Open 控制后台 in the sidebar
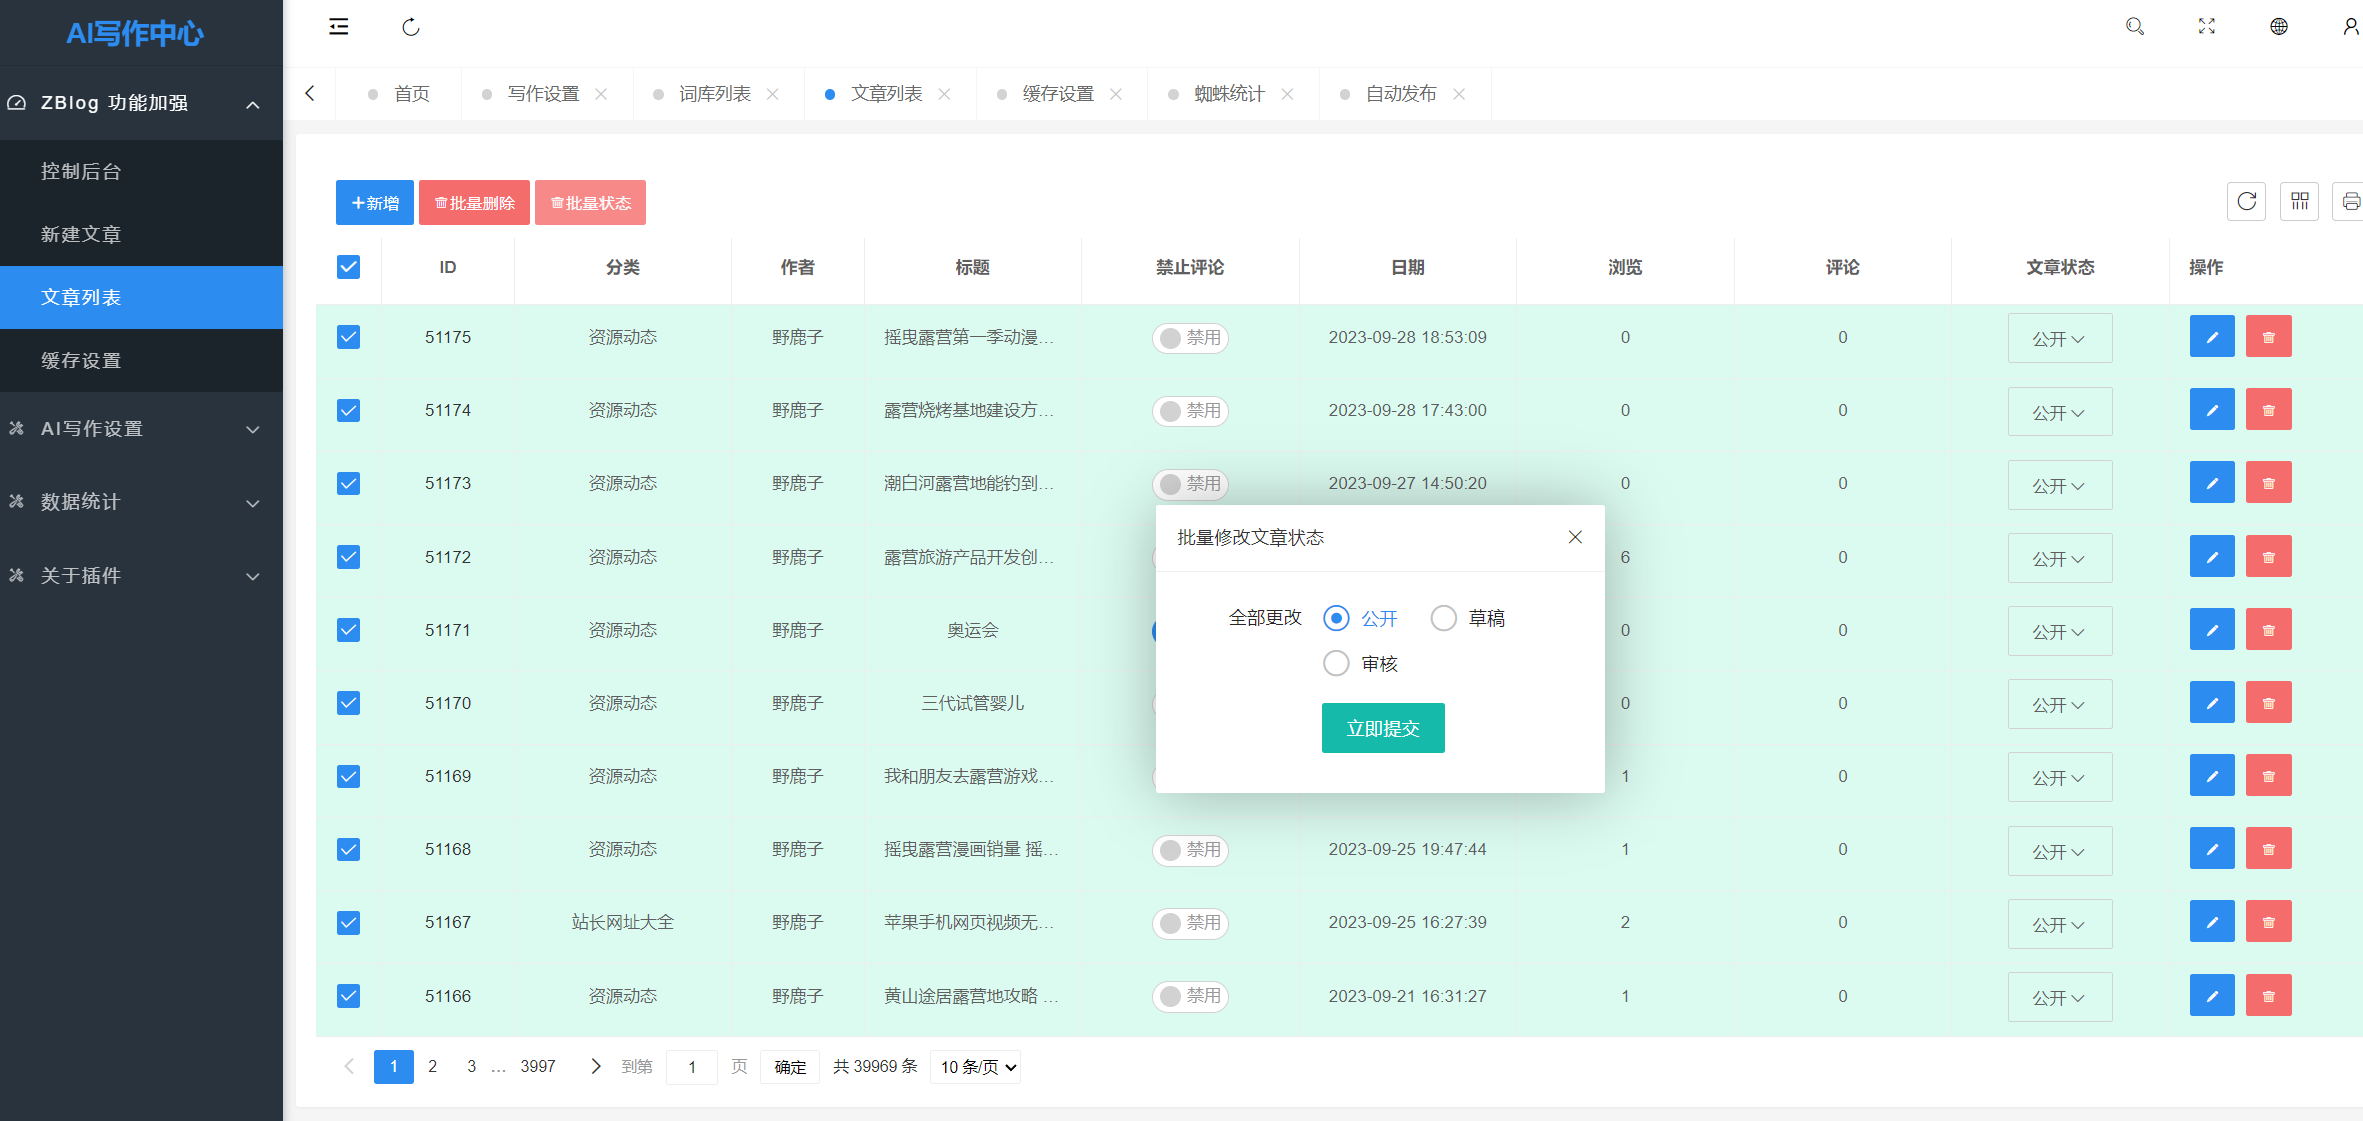This screenshot has height=1121, width=2363. tap(141, 171)
